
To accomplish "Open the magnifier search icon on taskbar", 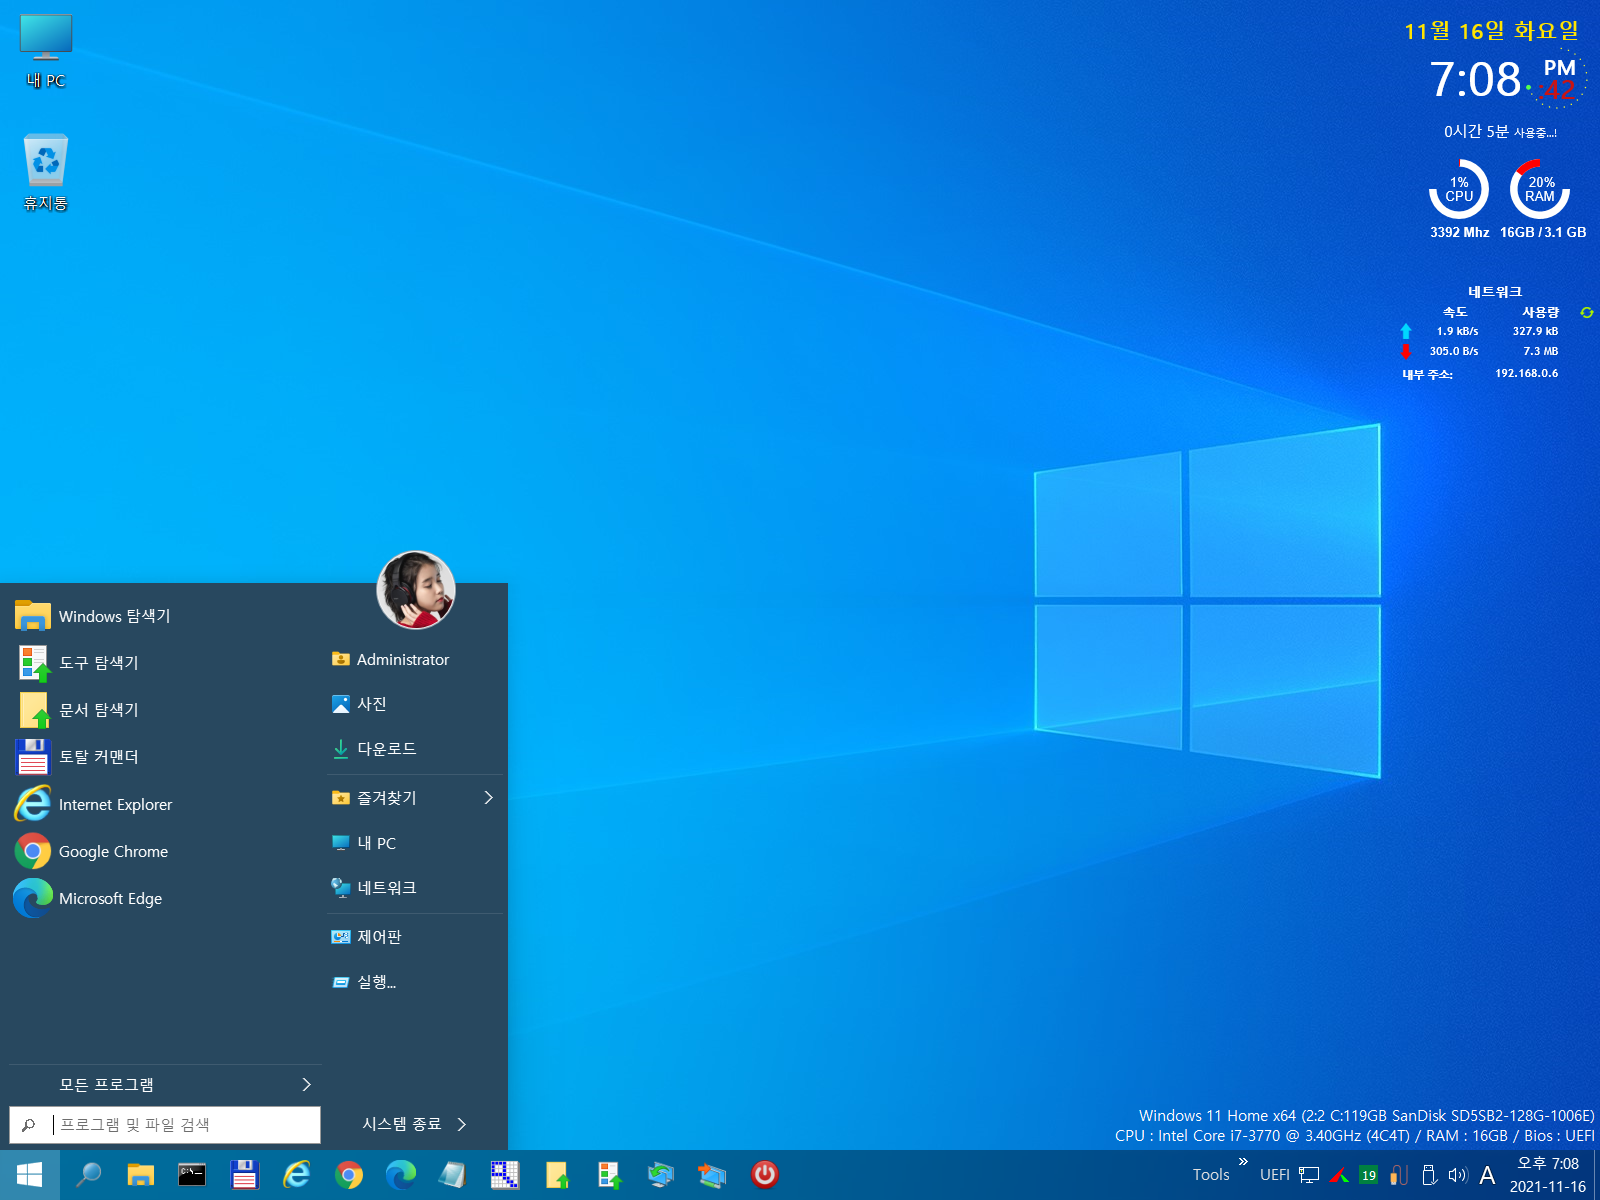I will point(89,1175).
